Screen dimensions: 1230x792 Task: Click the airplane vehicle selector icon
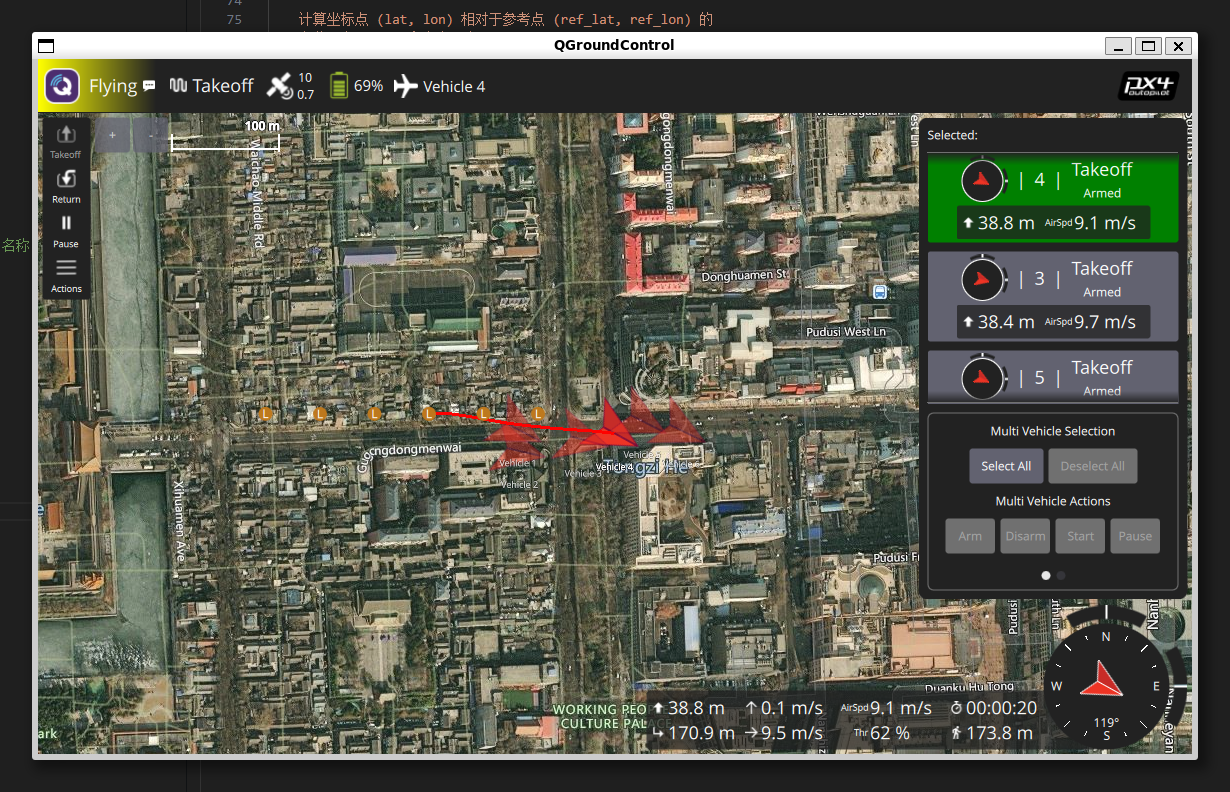tap(405, 86)
